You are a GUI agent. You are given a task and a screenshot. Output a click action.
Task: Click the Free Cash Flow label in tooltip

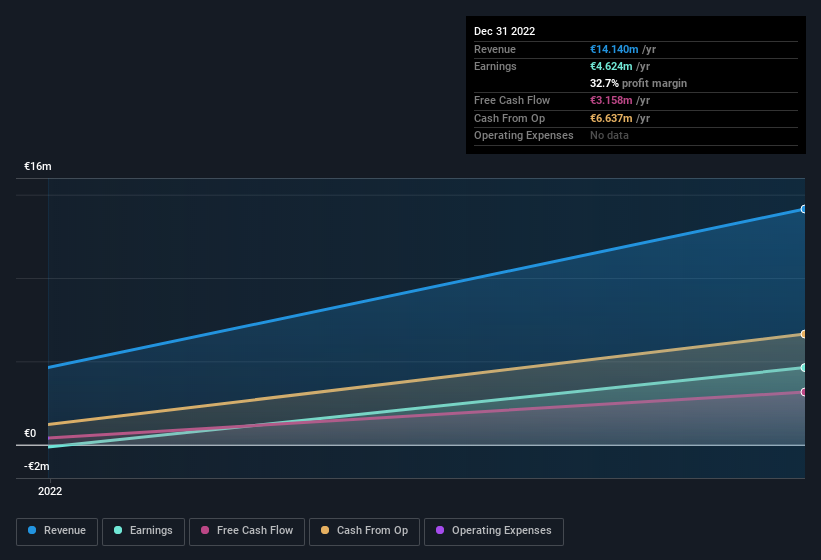click(x=512, y=100)
